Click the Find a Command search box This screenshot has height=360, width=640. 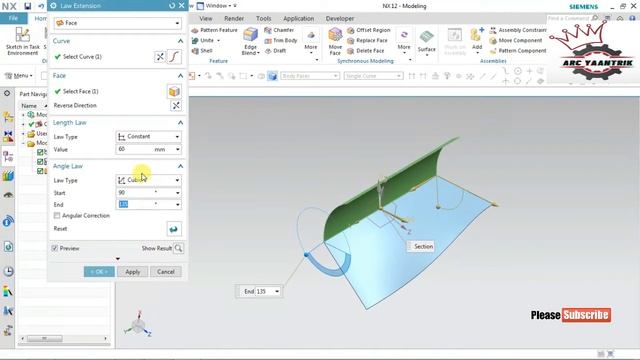click(x=573, y=19)
